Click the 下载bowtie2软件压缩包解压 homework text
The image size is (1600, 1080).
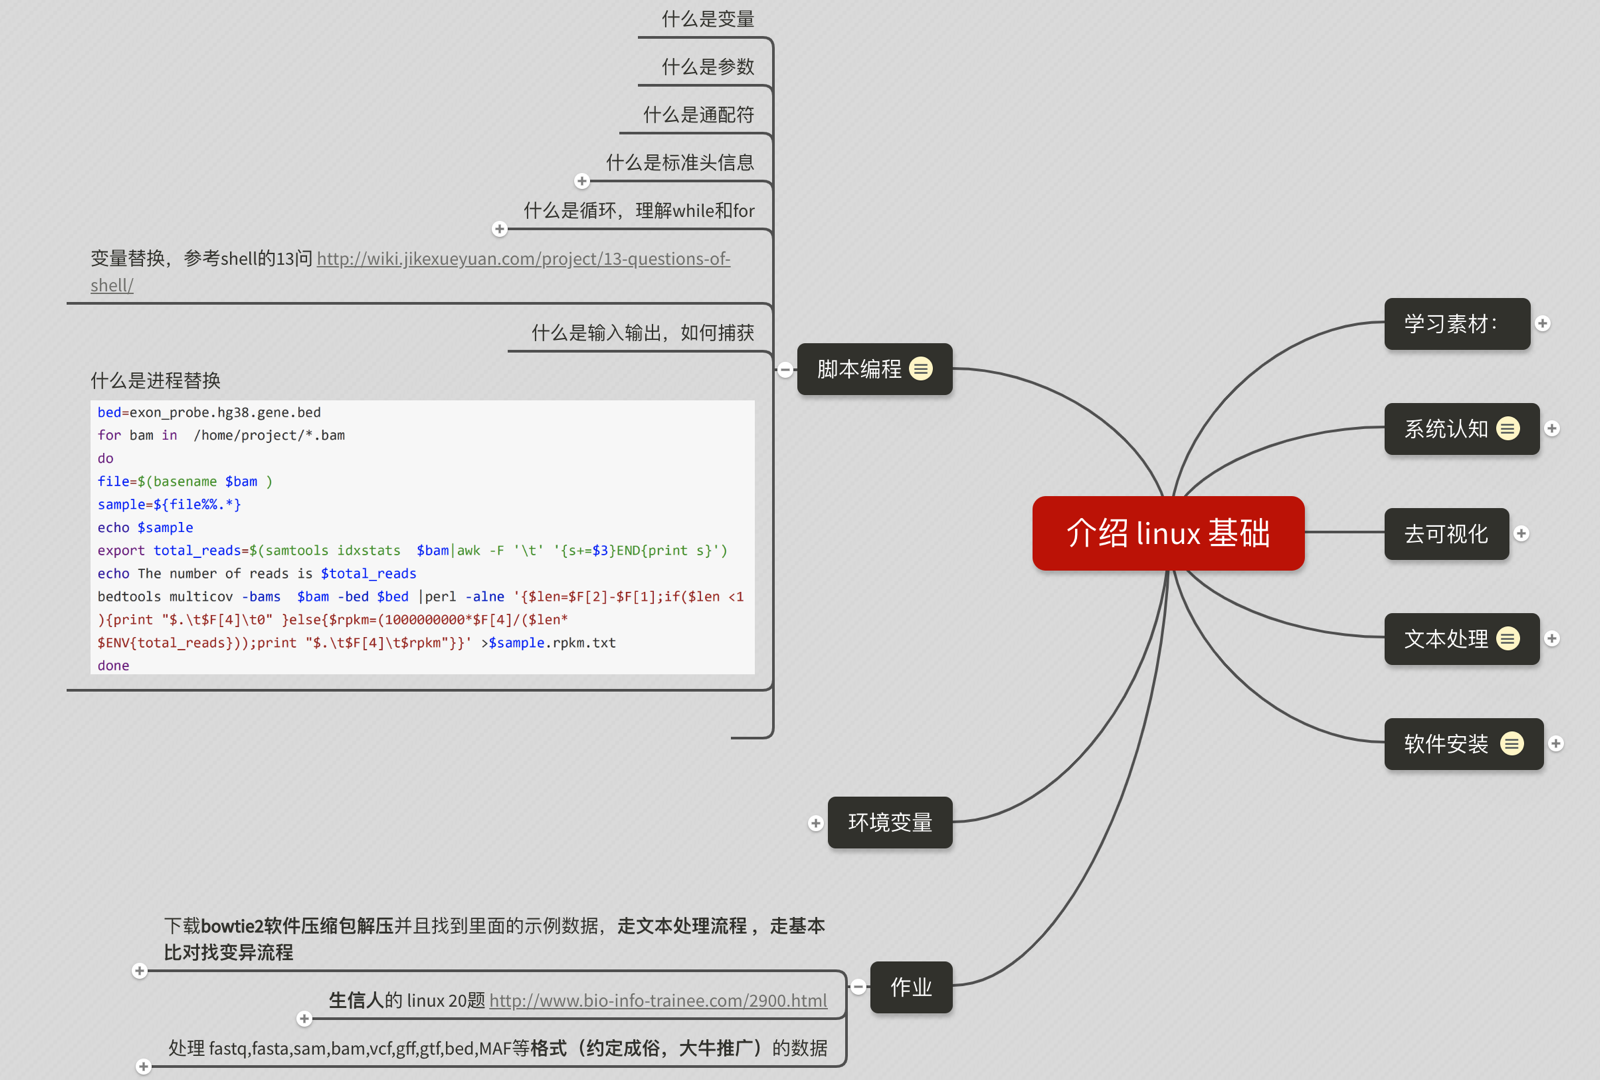(494, 939)
